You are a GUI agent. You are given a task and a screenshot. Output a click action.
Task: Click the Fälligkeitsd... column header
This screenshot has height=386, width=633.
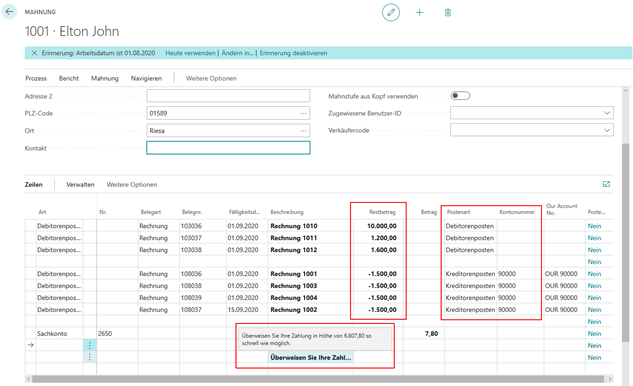(244, 212)
